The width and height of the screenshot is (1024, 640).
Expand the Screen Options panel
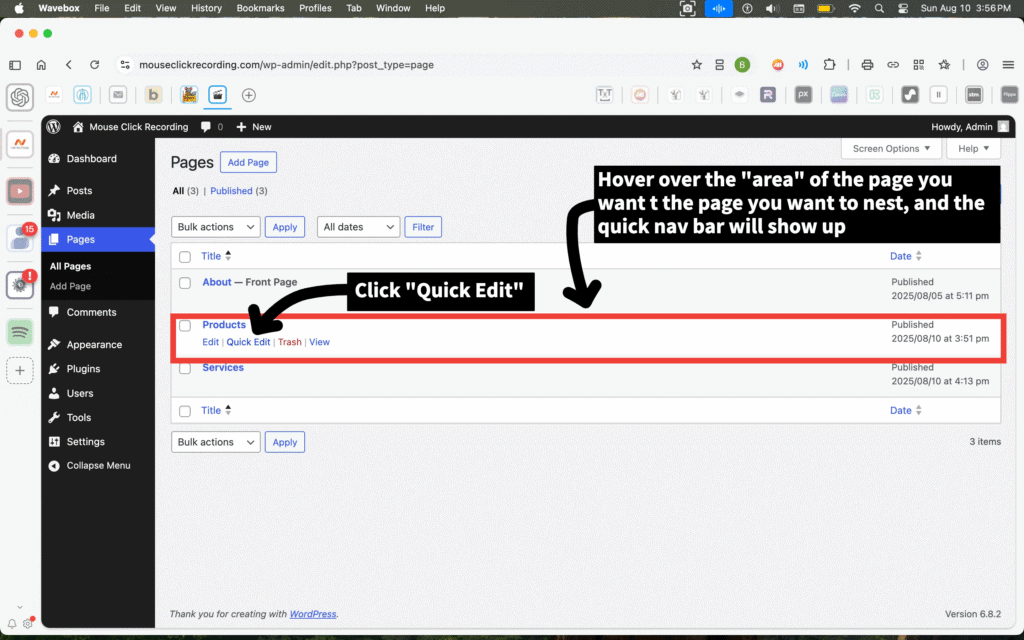pos(891,149)
